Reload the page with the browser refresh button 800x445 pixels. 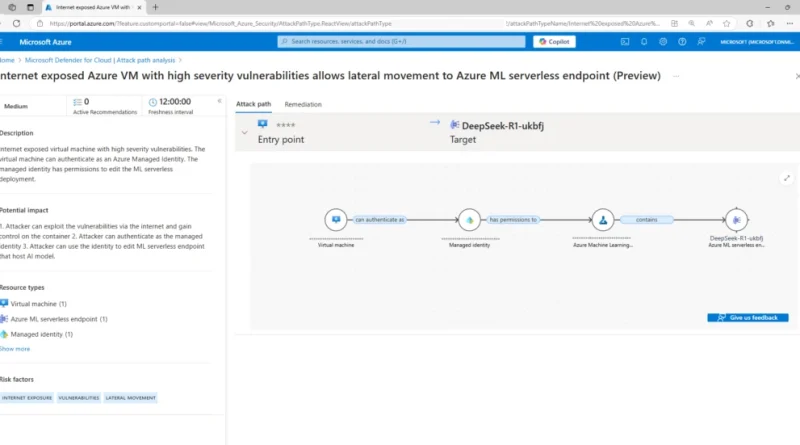(16, 23)
